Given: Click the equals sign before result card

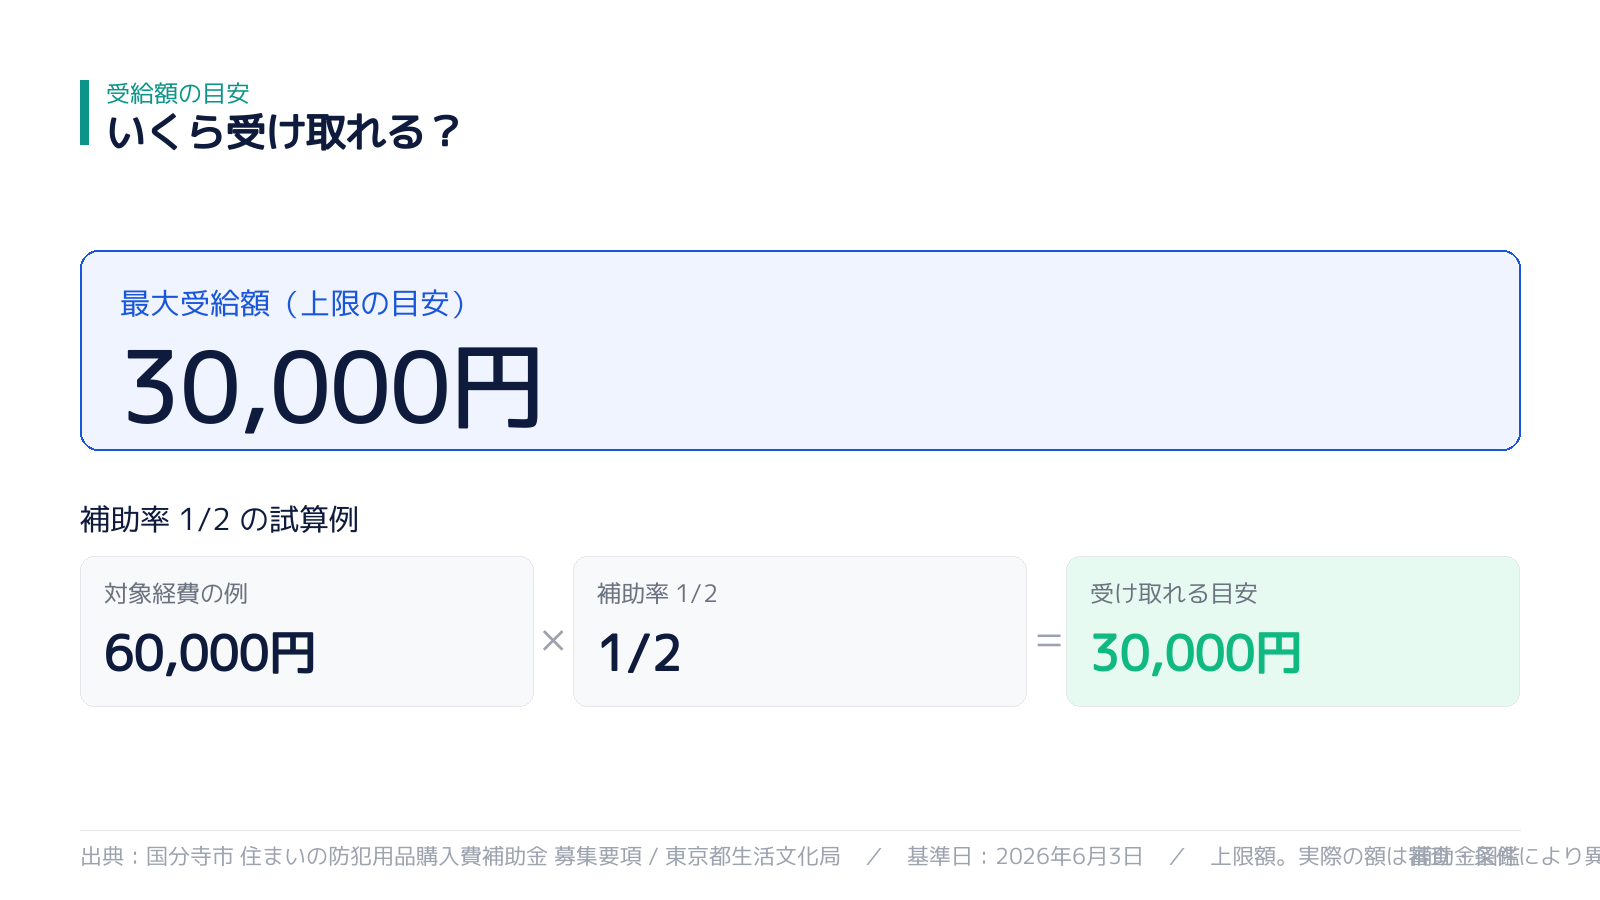Looking at the screenshot, I should pyautogui.click(x=1048, y=641).
